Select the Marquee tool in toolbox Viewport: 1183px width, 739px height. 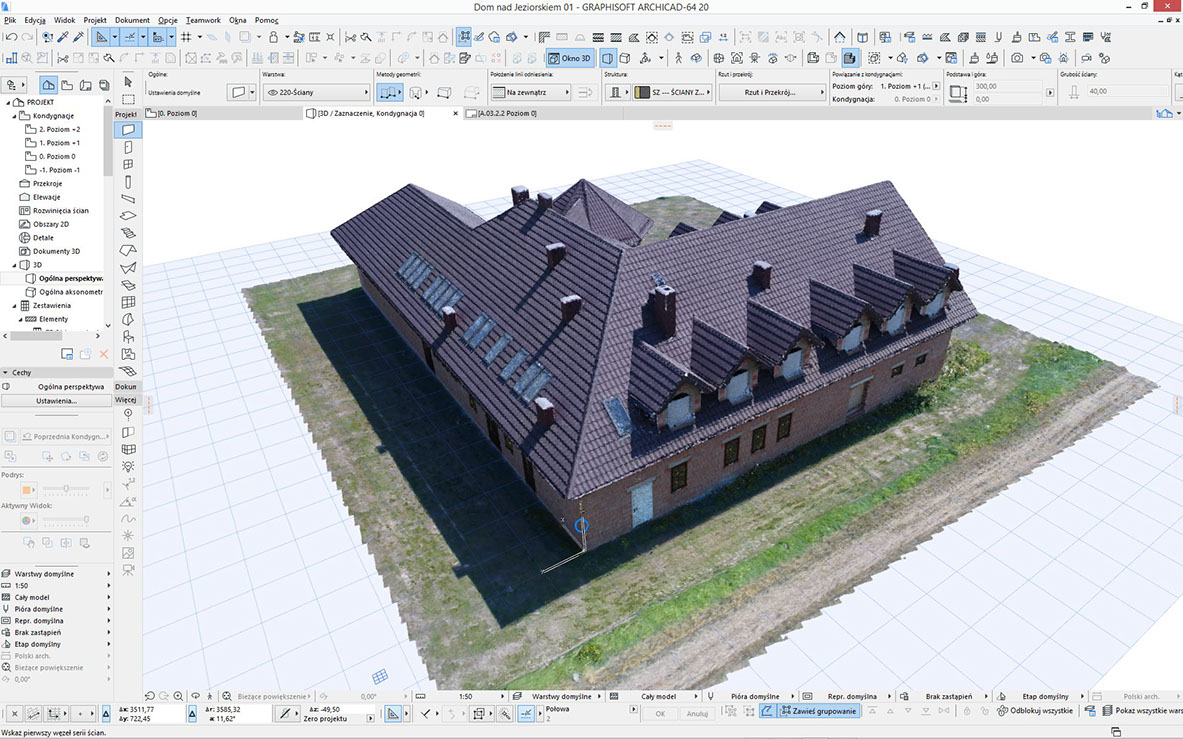(128, 99)
